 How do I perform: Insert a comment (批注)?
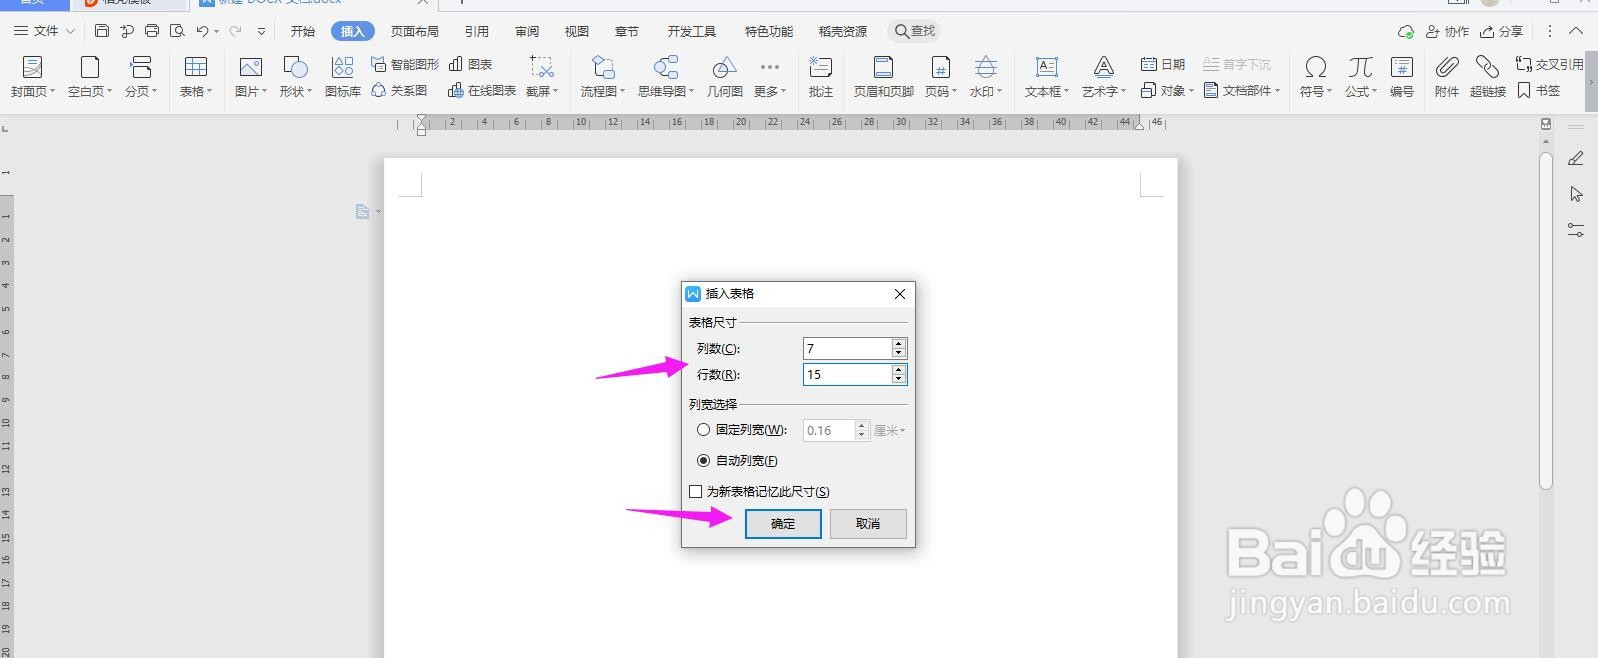821,76
